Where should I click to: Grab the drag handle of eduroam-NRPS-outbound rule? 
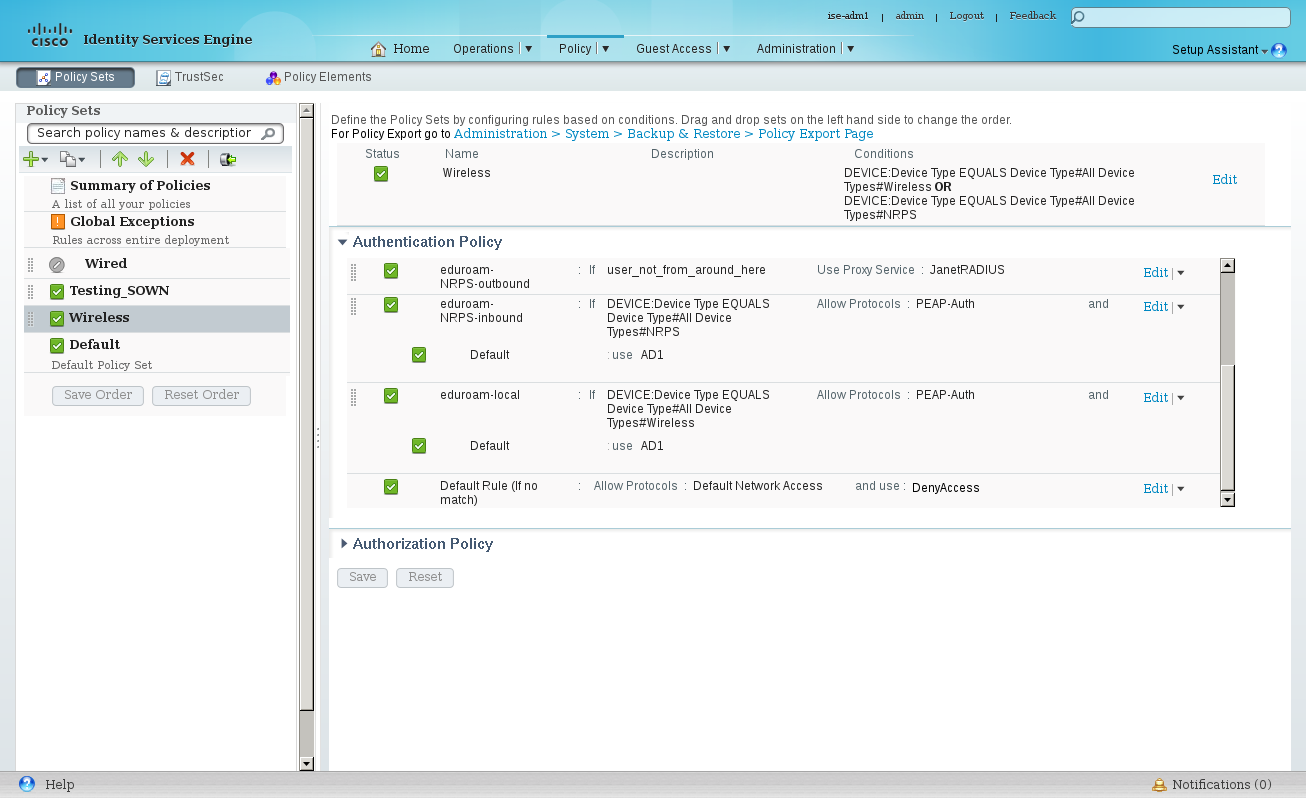(353, 274)
